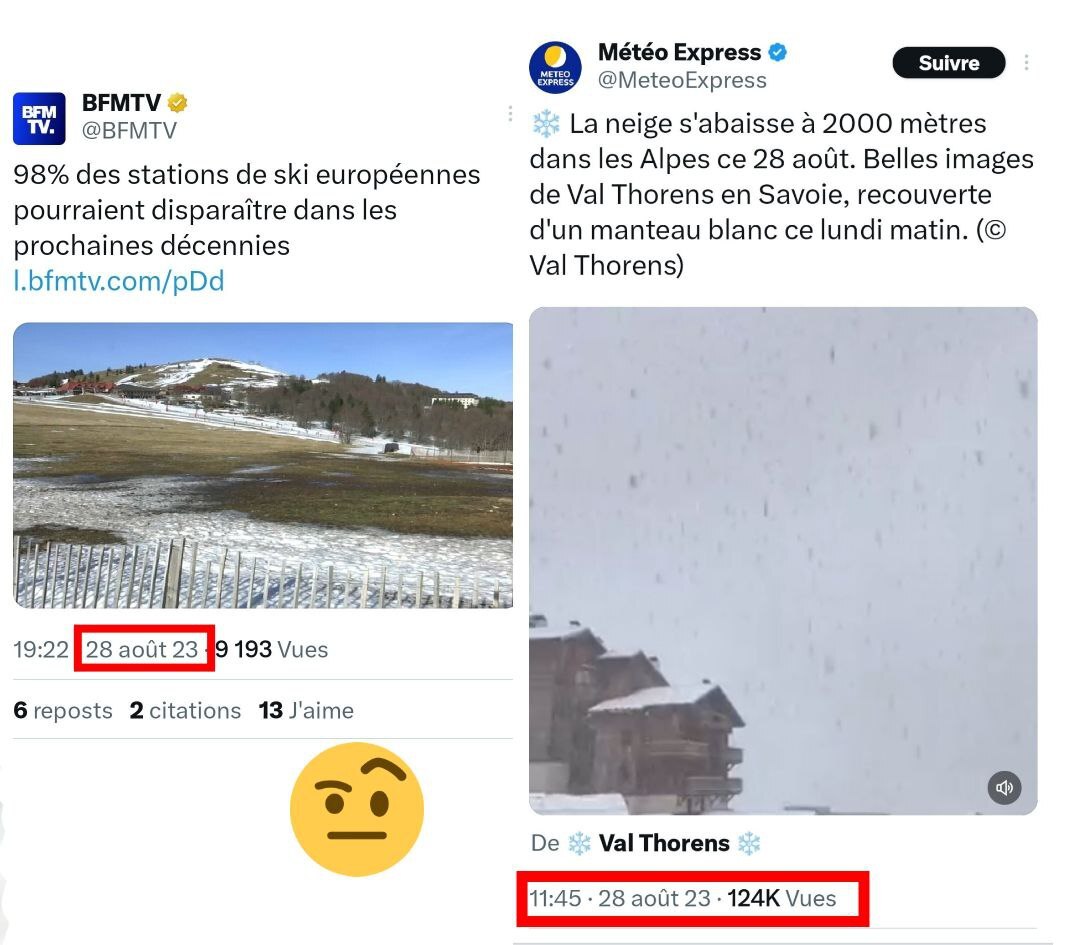Click the snowflake icon before Val Thorens
1080x945 pixels.
tap(579, 843)
